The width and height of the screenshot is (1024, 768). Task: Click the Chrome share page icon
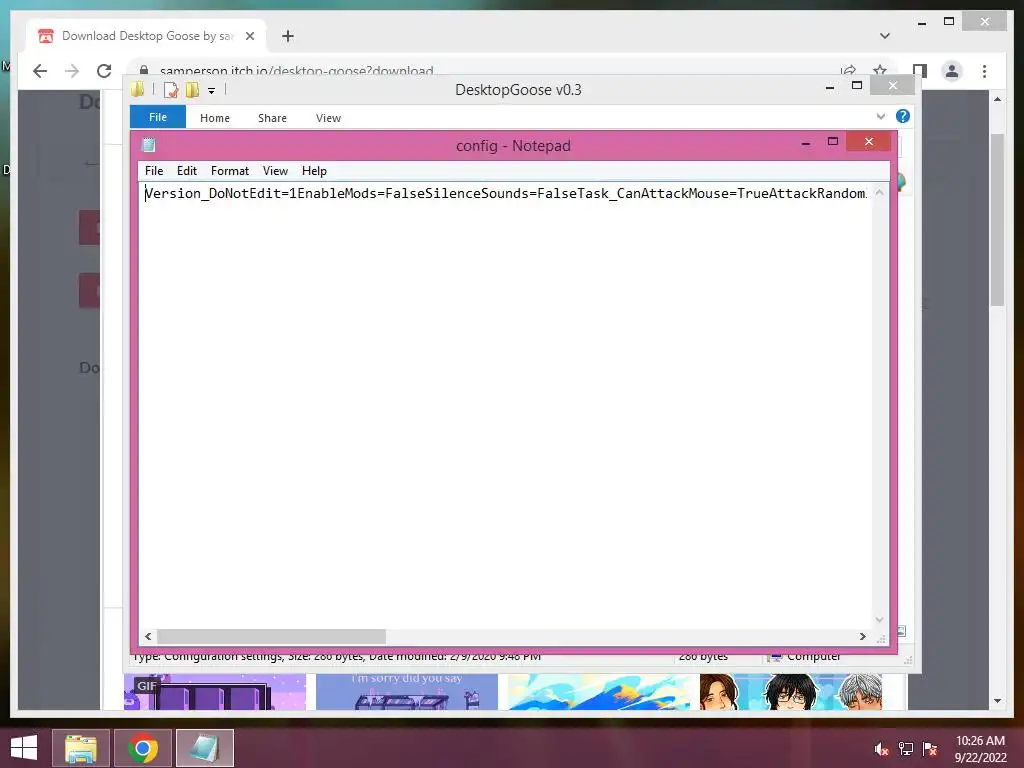[848, 71]
